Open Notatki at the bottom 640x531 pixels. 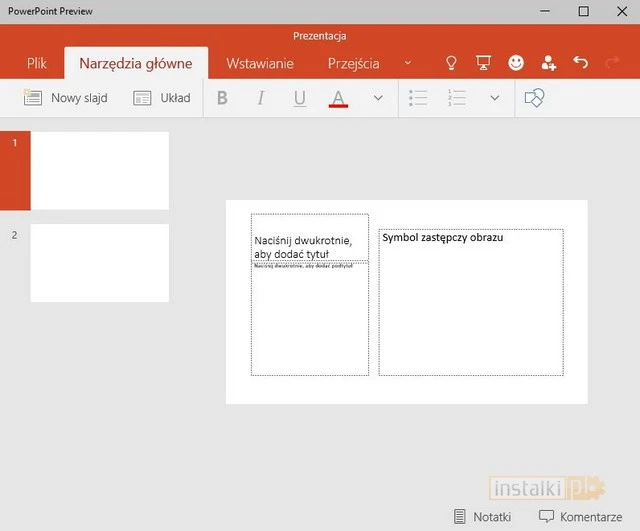(x=482, y=516)
